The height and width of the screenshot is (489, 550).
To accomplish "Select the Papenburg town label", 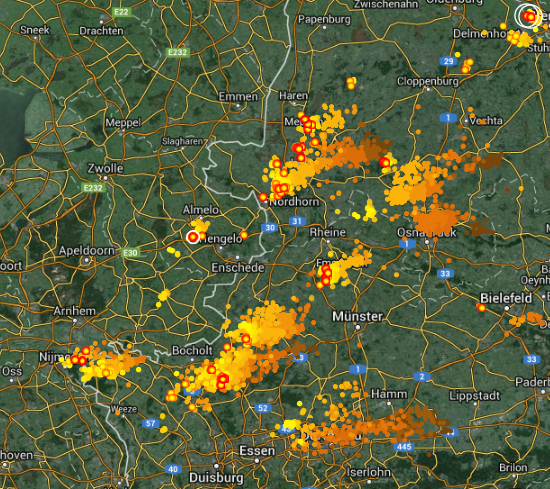I will pyautogui.click(x=324, y=19).
